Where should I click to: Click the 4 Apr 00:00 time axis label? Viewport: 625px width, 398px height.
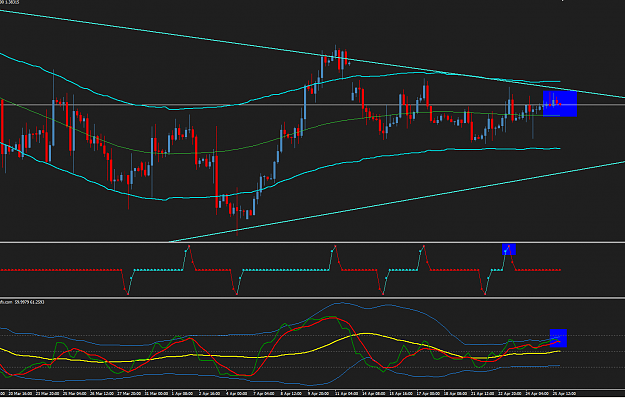click(237, 393)
